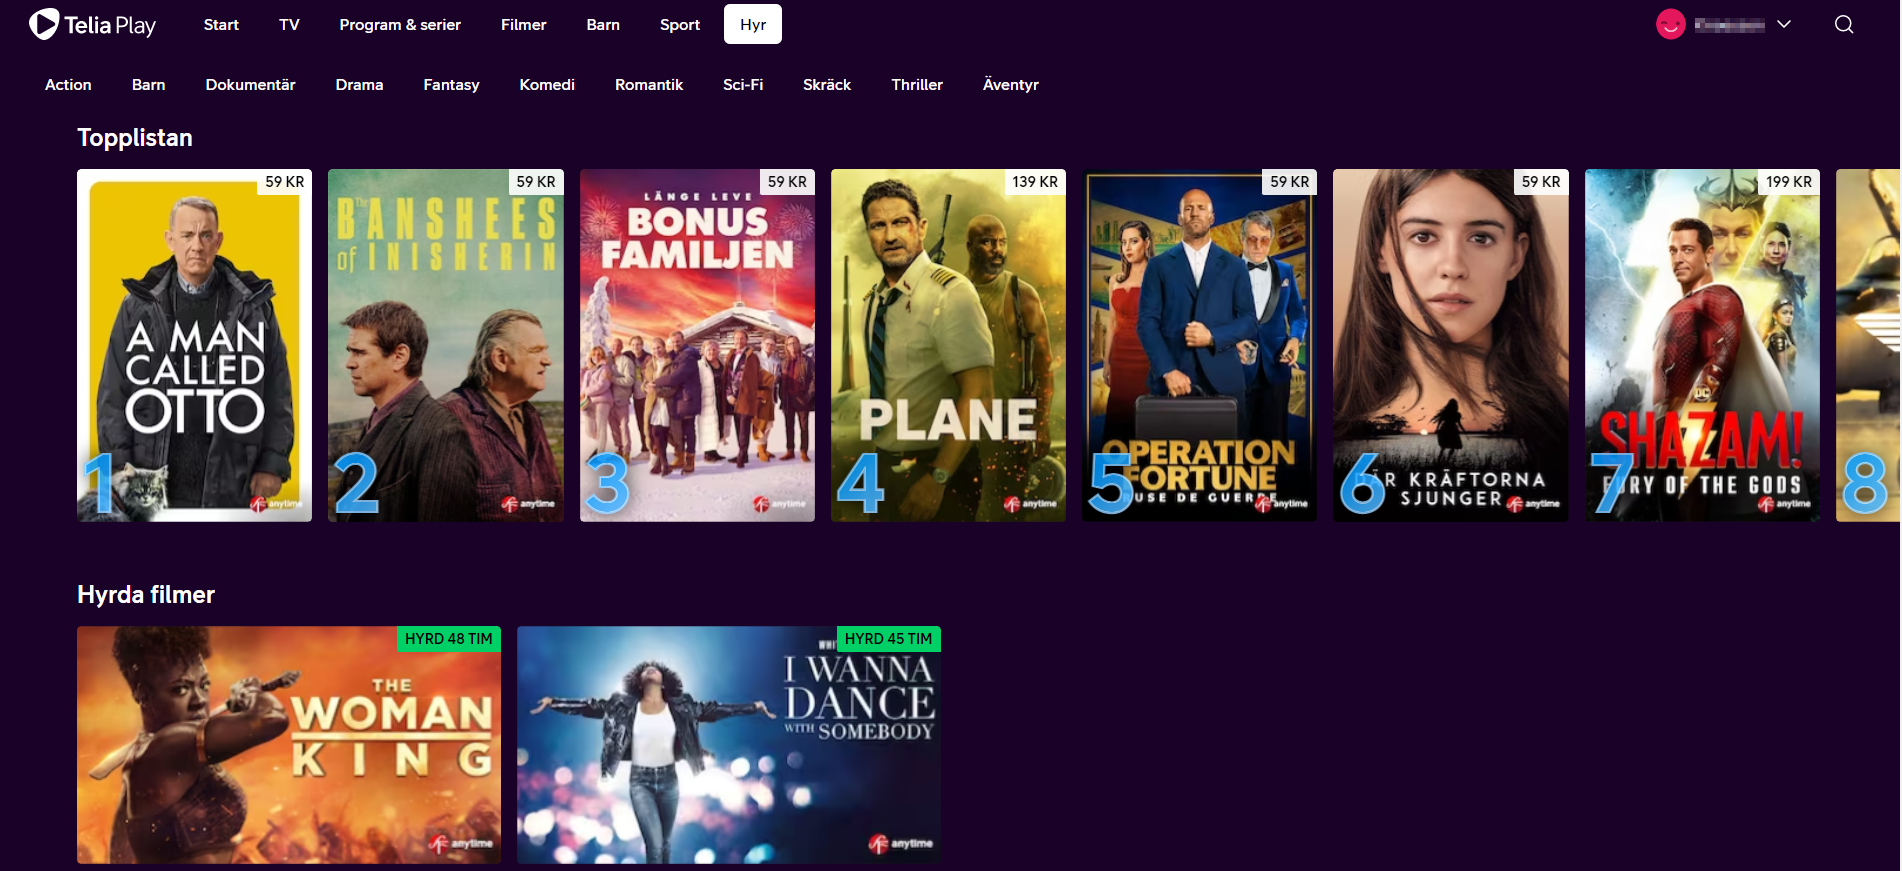Viewport: 1902px width, 871px height.
Task: Filter by Action genre
Action: 68,85
